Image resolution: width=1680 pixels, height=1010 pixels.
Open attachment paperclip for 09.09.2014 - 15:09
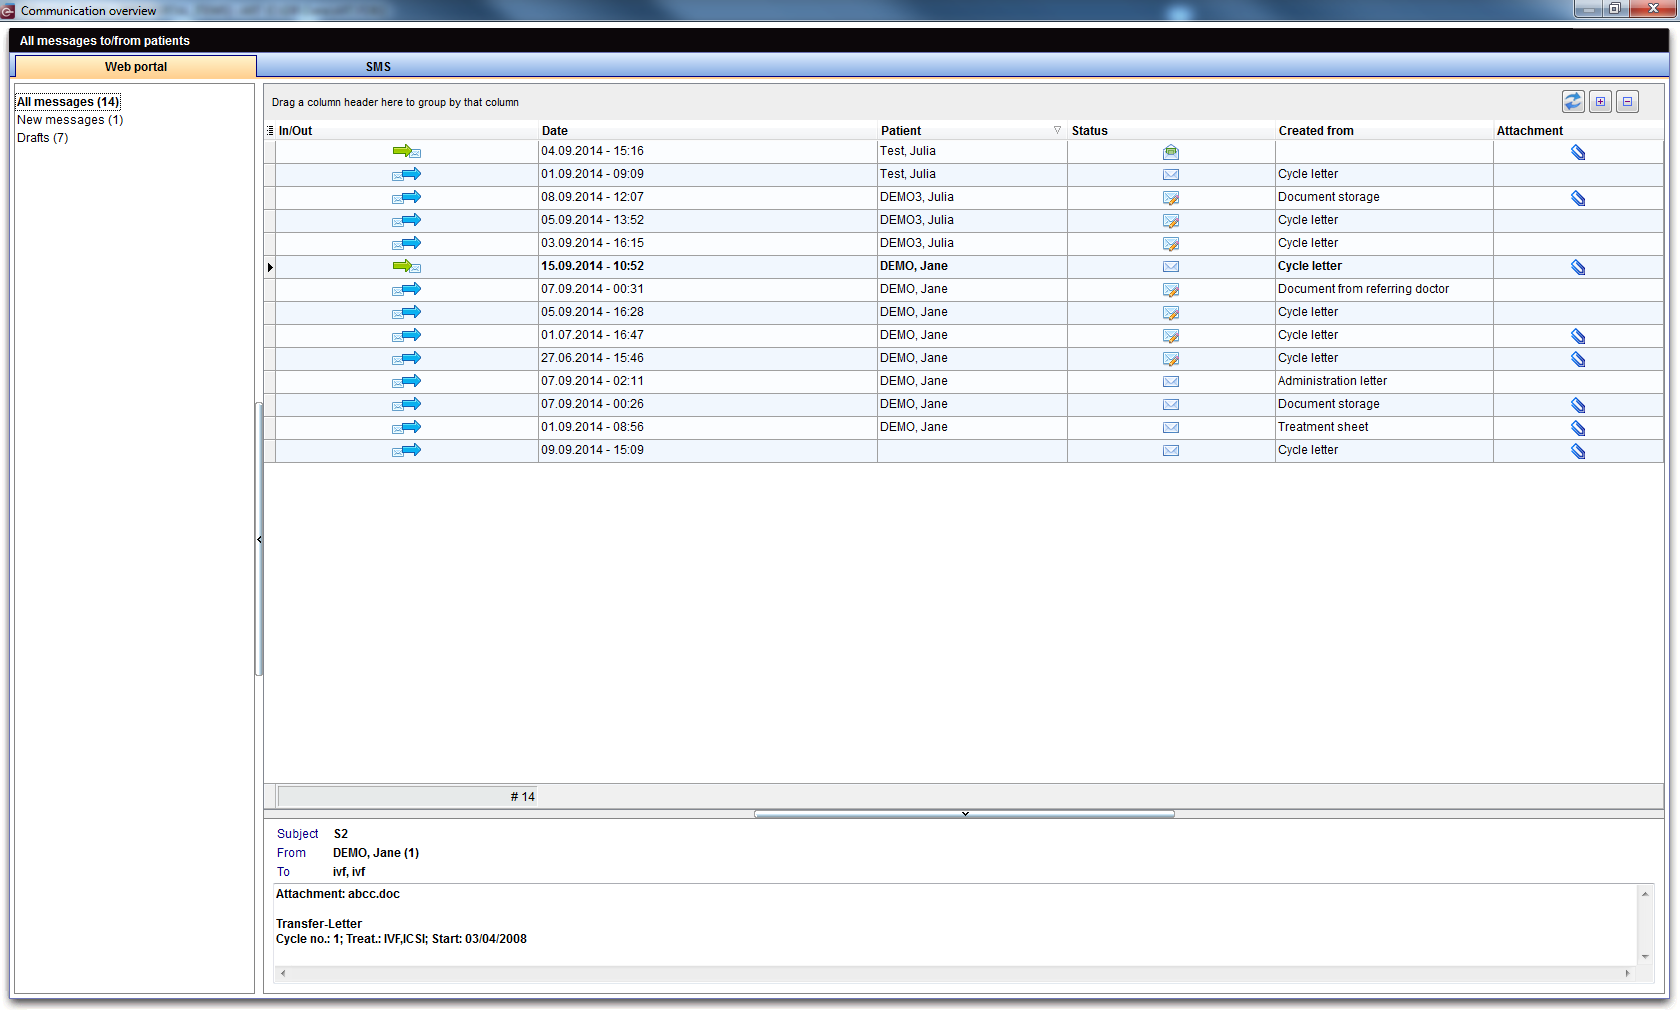(1578, 451)
